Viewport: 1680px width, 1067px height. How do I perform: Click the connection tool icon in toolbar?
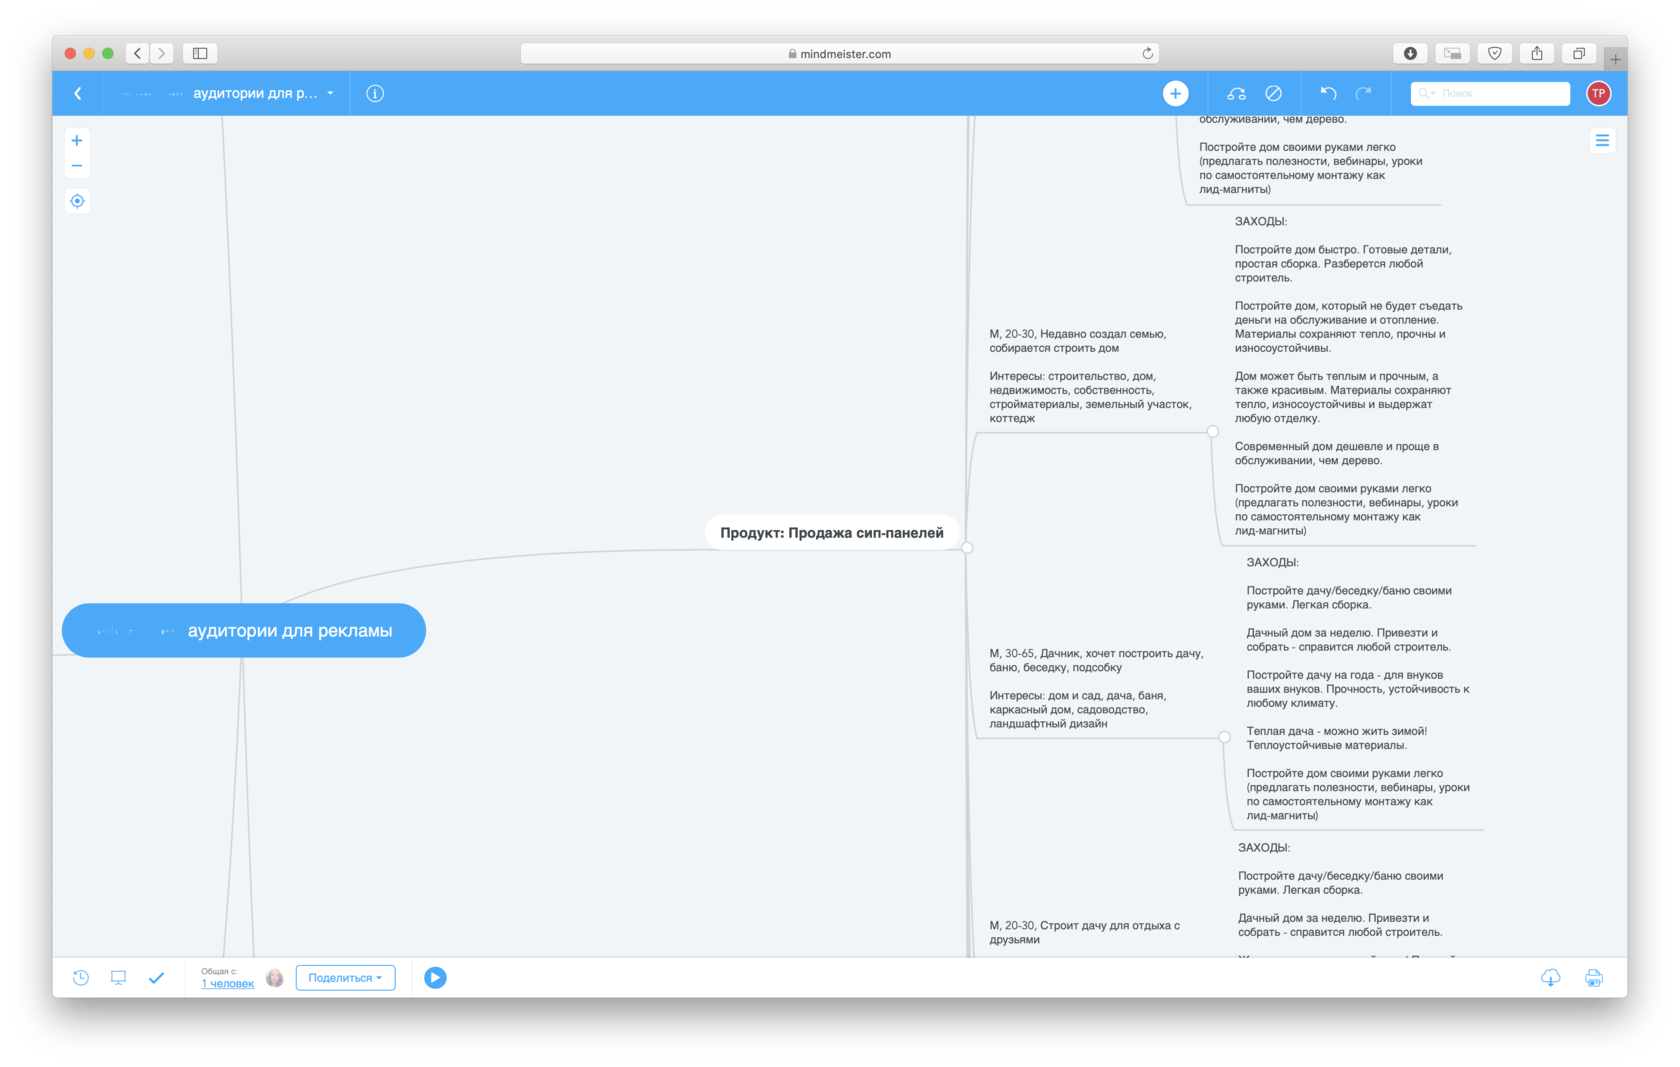(1236, 93)
